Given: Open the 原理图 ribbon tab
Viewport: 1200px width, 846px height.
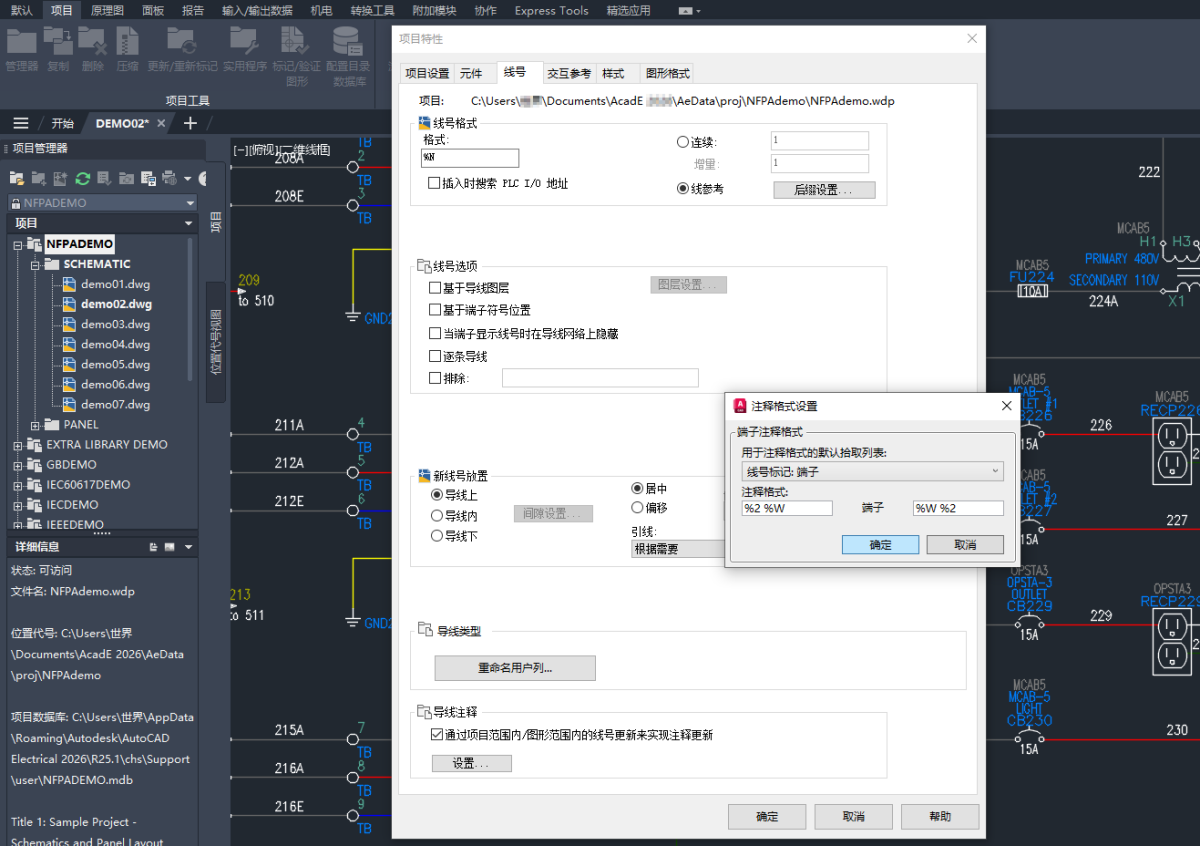Looking at the screenshot, I should pyautogui.click(x=107, y=10).
